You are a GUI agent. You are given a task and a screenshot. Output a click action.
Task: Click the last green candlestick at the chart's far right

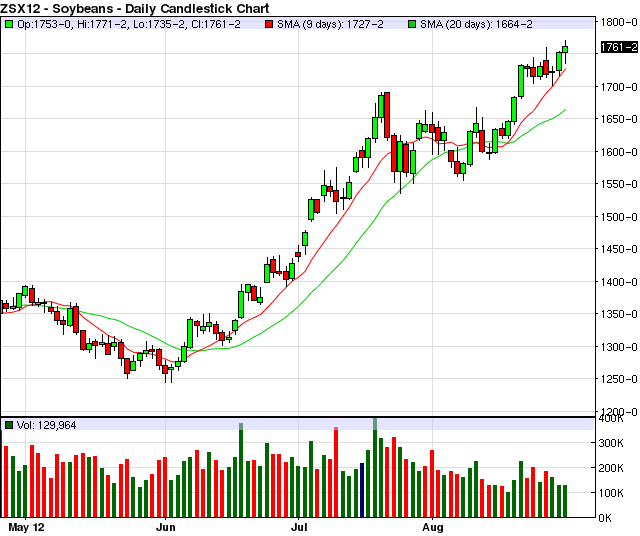(x=565, y=49)
